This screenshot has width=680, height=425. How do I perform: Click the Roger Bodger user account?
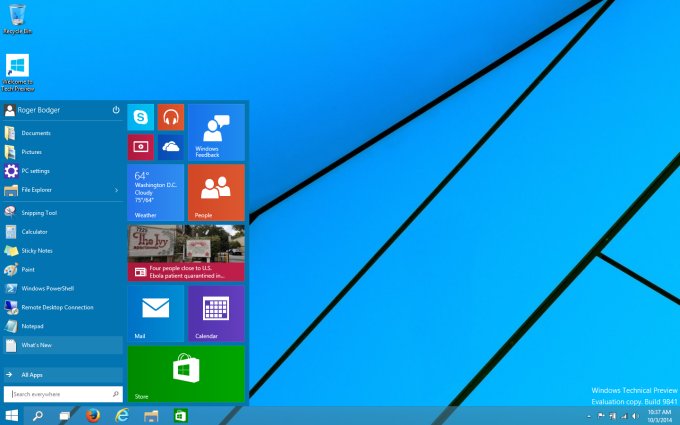(x=32, y=110)
